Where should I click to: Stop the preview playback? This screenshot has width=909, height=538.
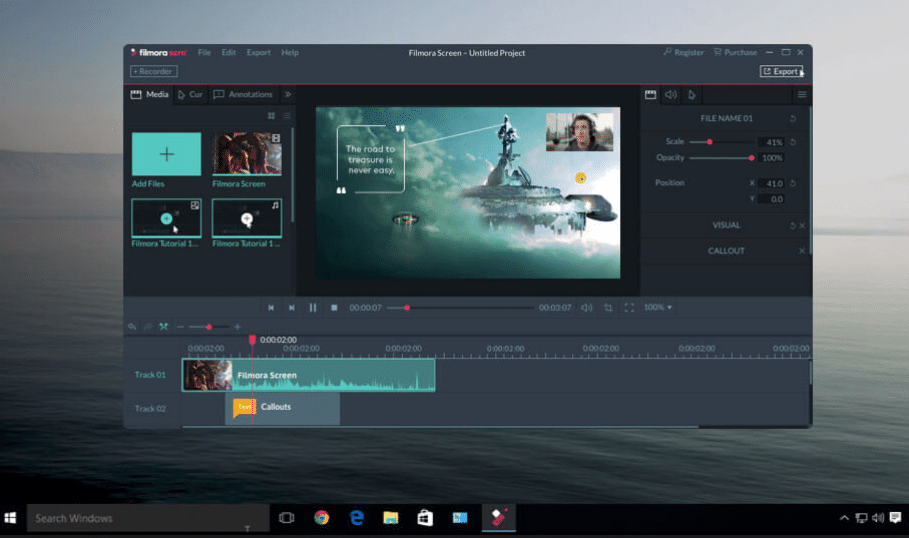tap(334, 308)
